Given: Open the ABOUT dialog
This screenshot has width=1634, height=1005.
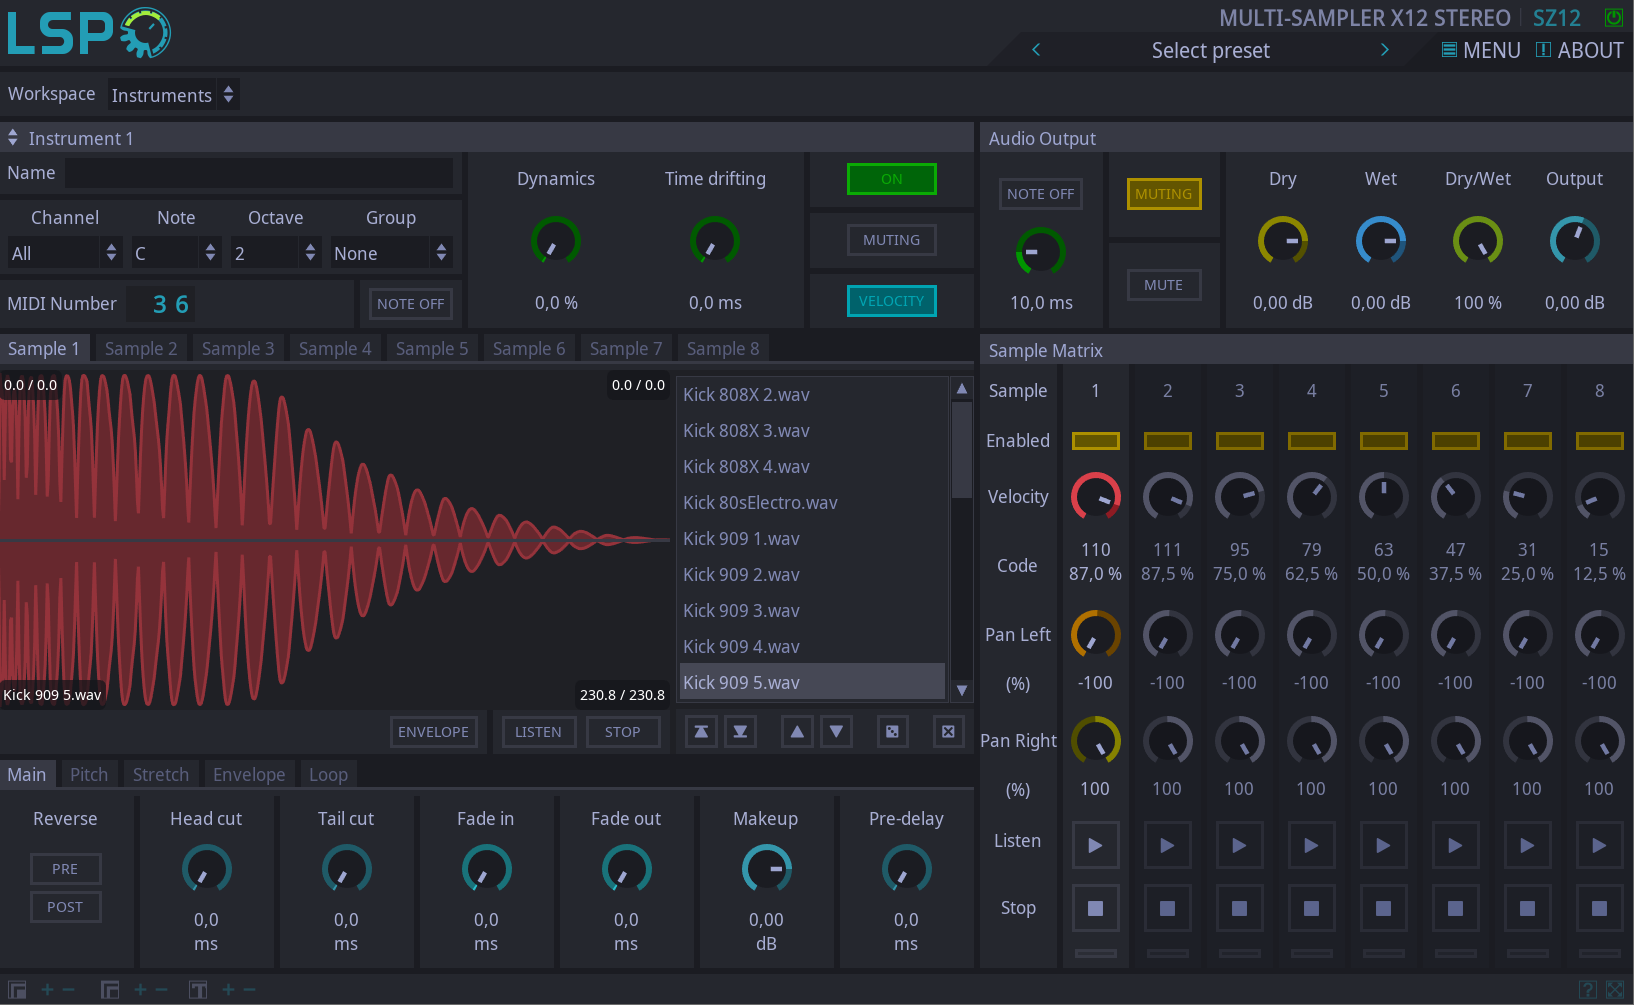Looking at the screenshot, I should (x=1580, y=50).
